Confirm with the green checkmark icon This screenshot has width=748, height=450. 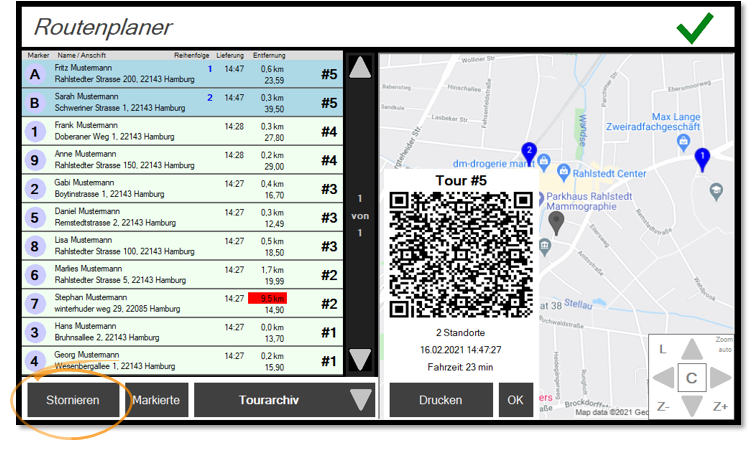[x=695, y=28]
